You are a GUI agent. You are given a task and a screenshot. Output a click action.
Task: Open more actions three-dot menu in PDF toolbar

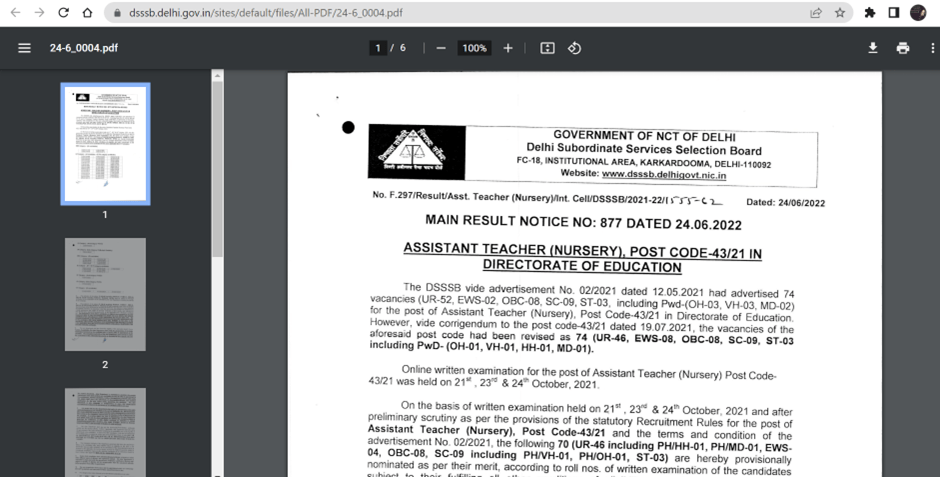click(930, 48)
